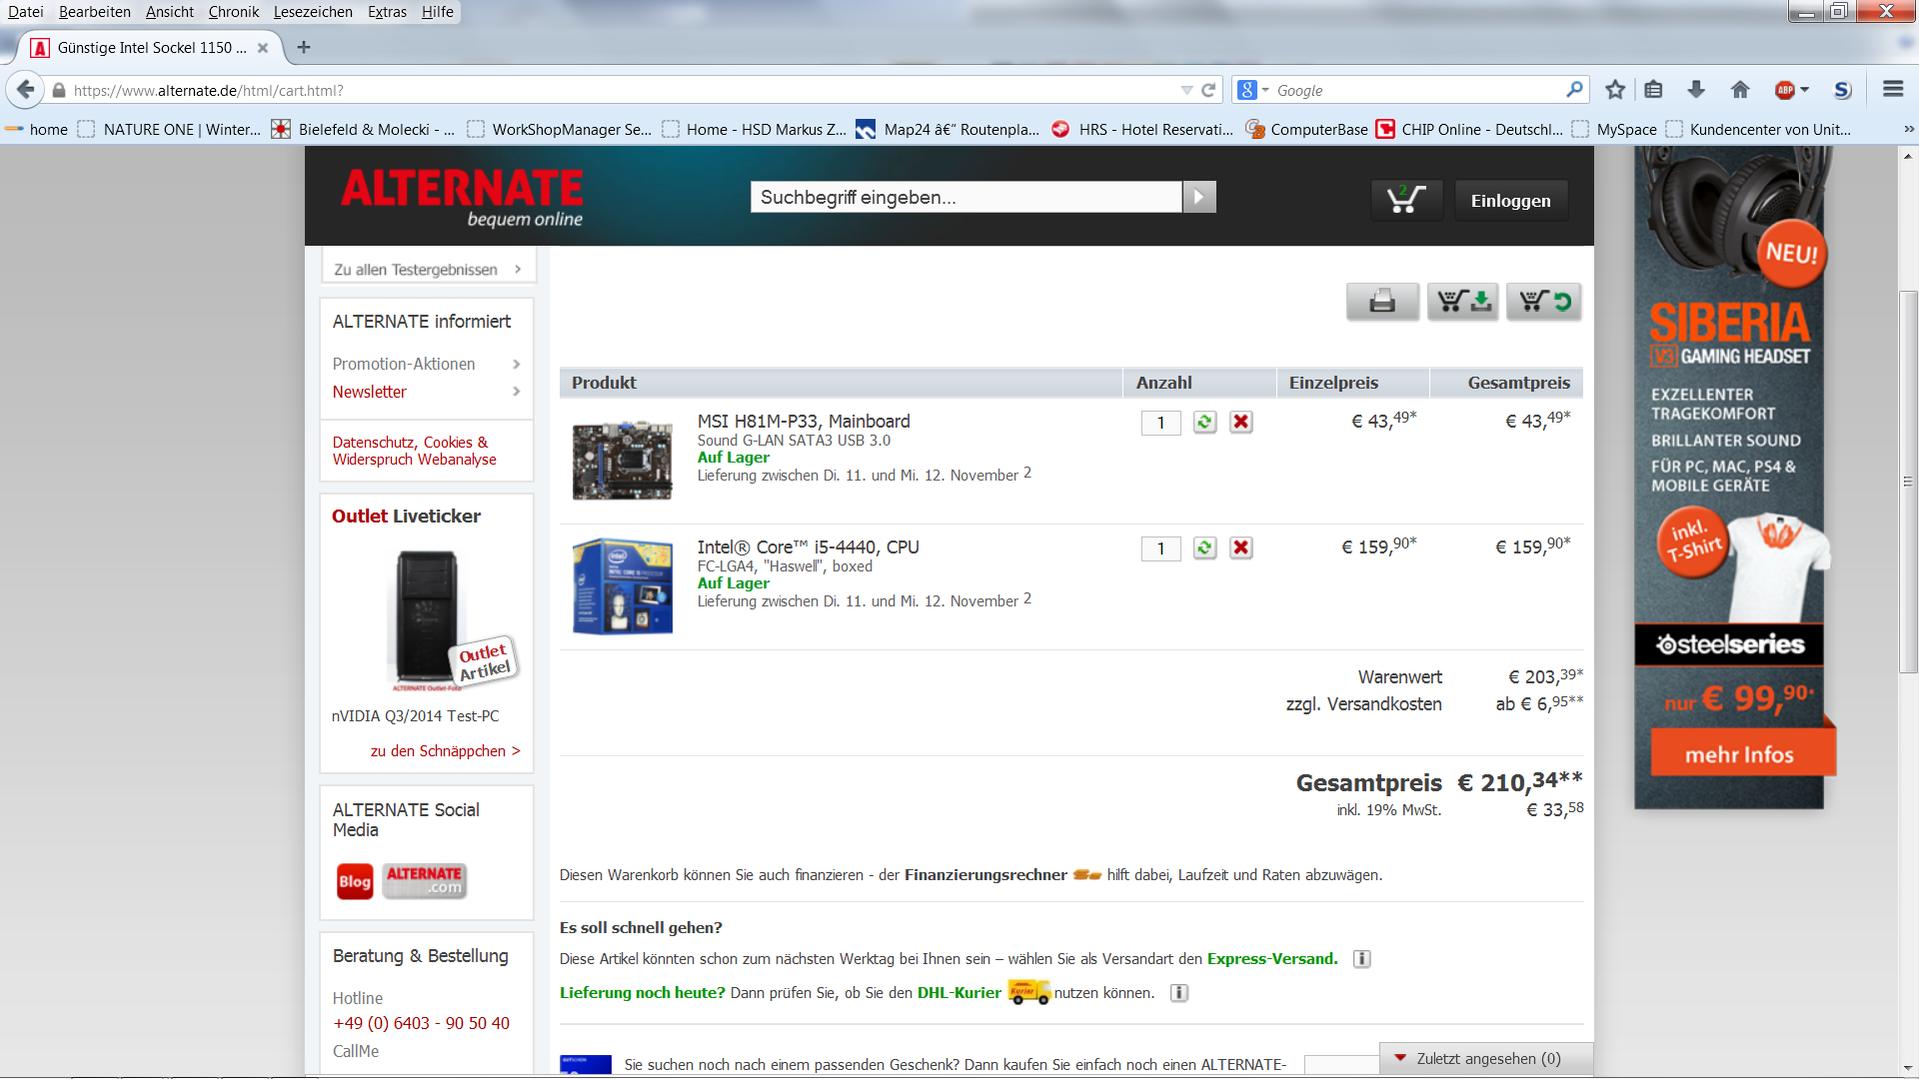1919x1079 pixels.
Task: Open Adblock Plus toolbar icon
Action: point(1785,90)
